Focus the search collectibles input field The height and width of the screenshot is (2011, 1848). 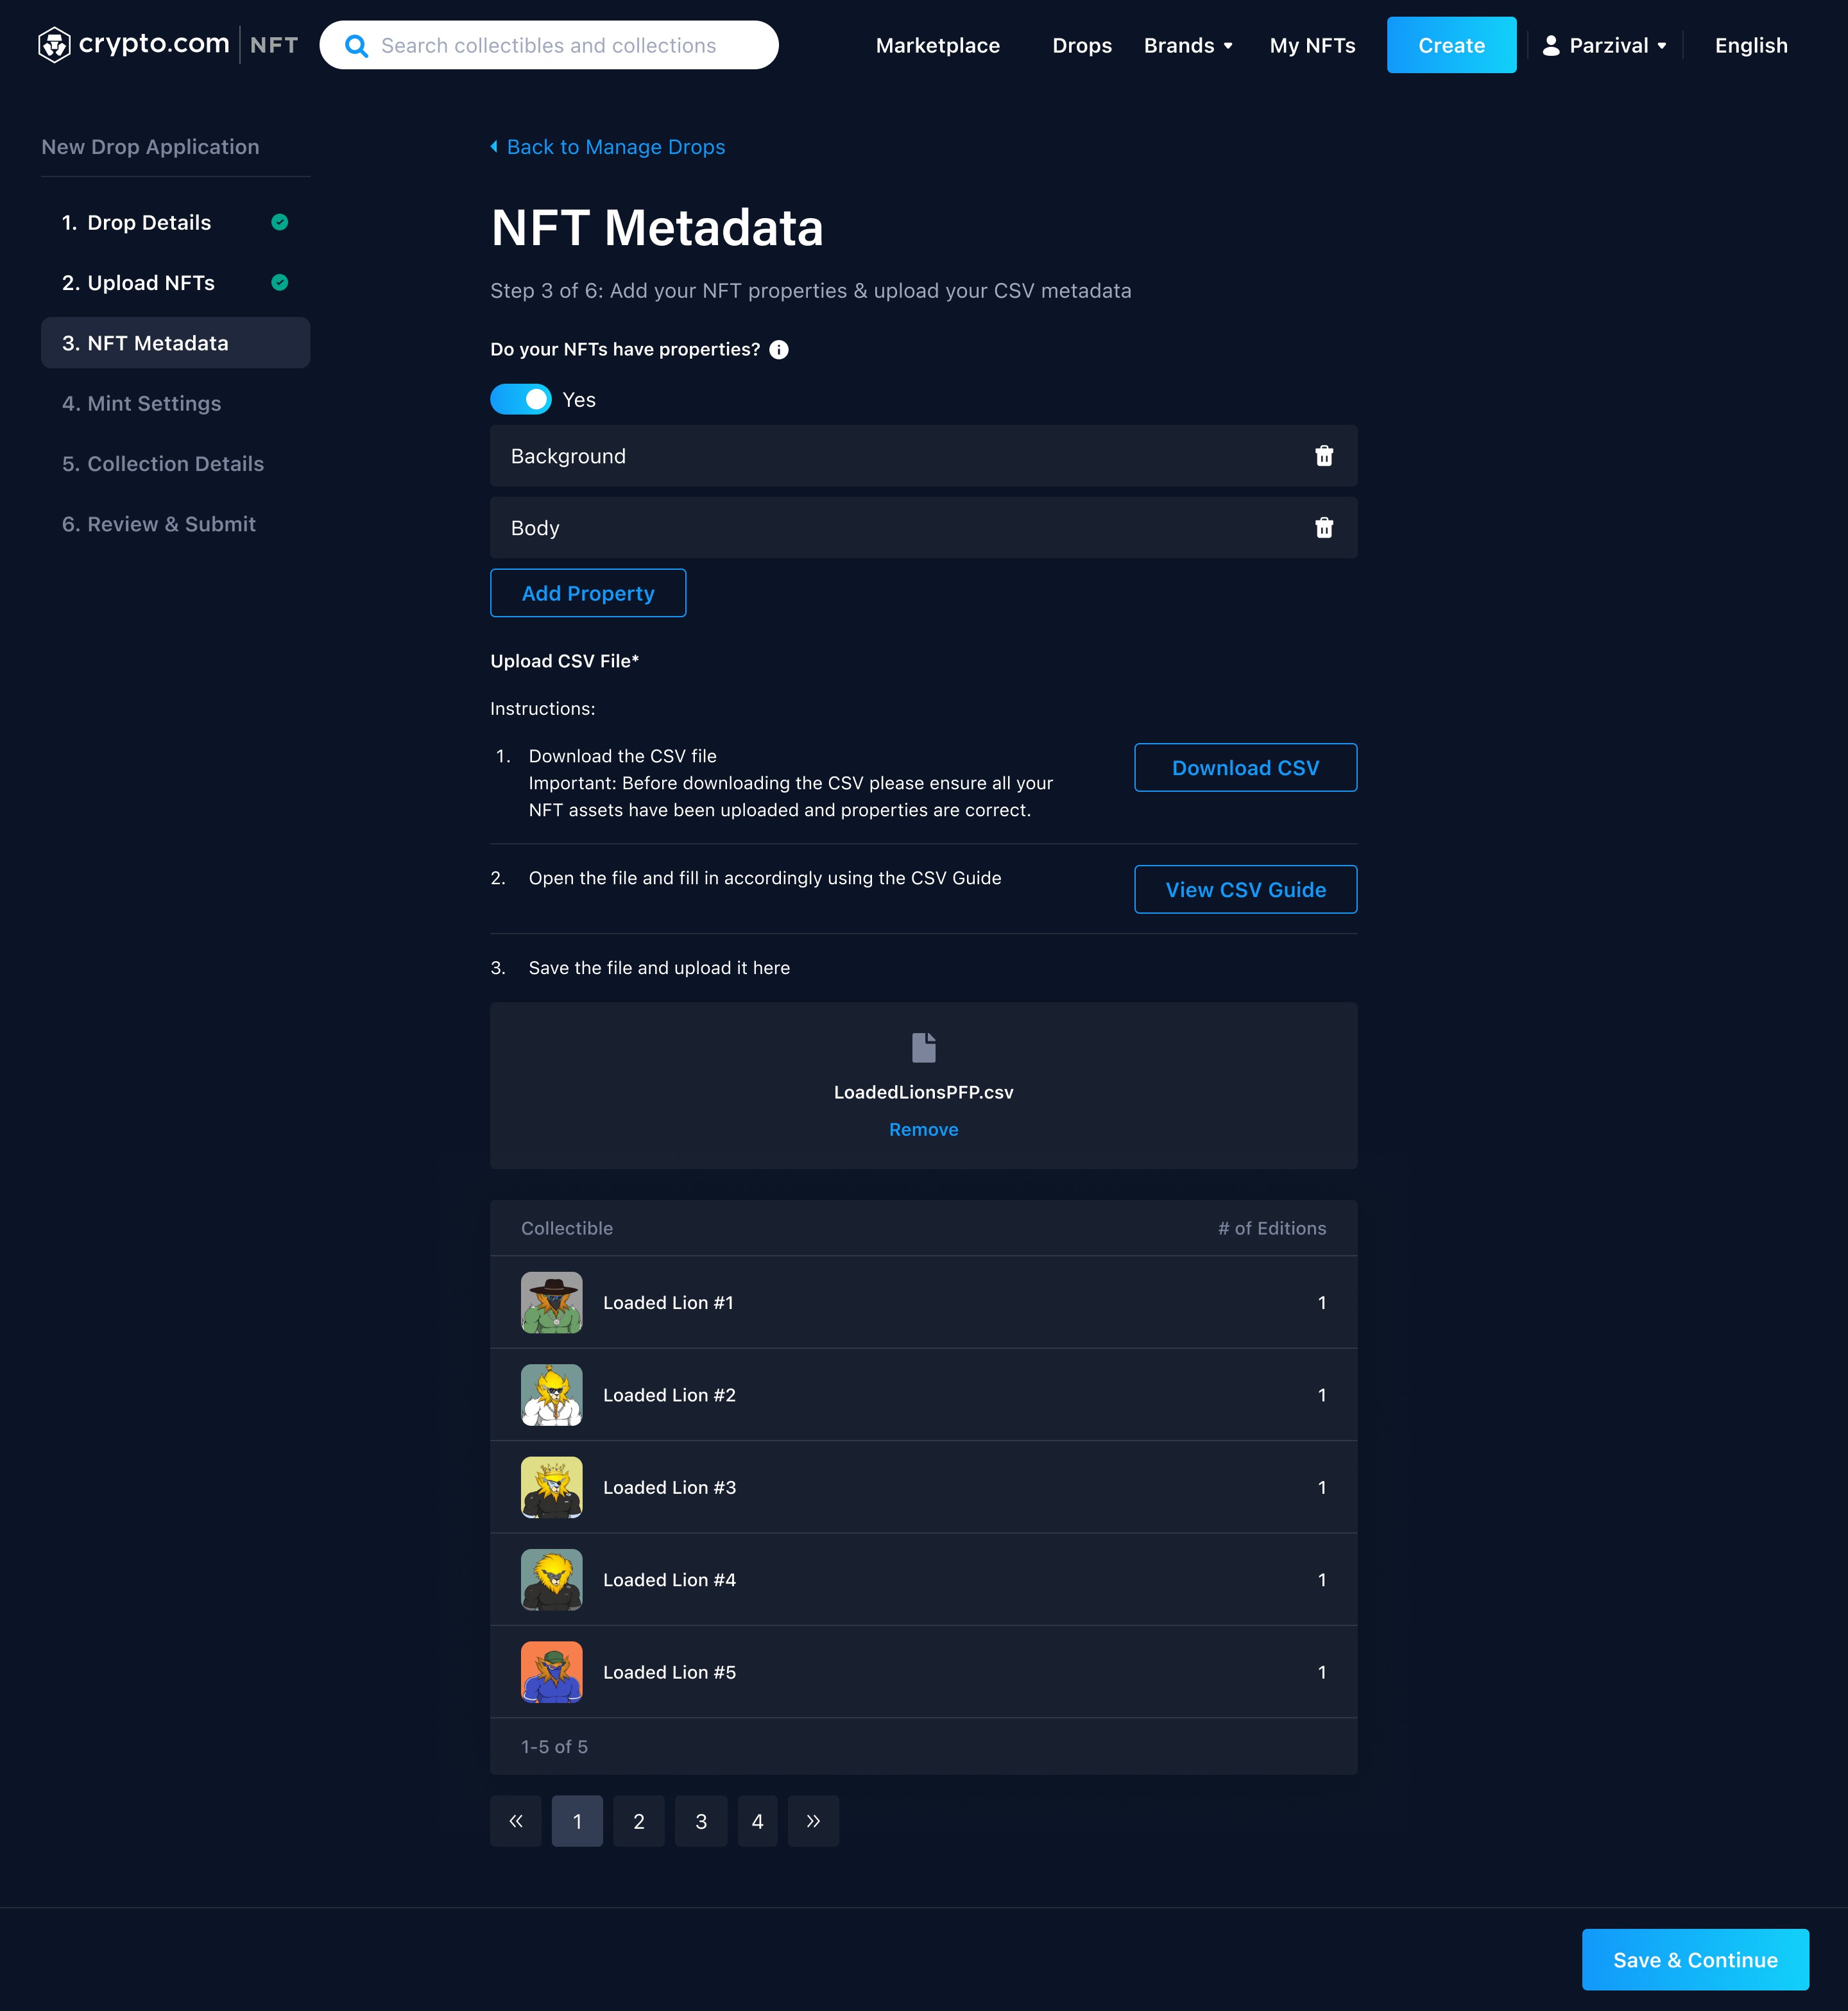560,46
